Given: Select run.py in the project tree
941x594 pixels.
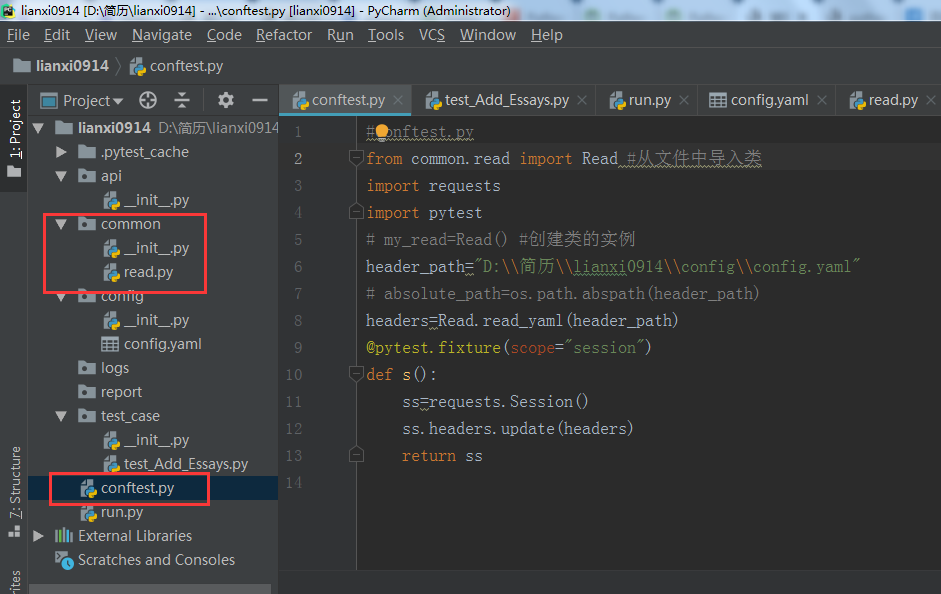Looking at the screenshot, I should click(x=112, y=512).
